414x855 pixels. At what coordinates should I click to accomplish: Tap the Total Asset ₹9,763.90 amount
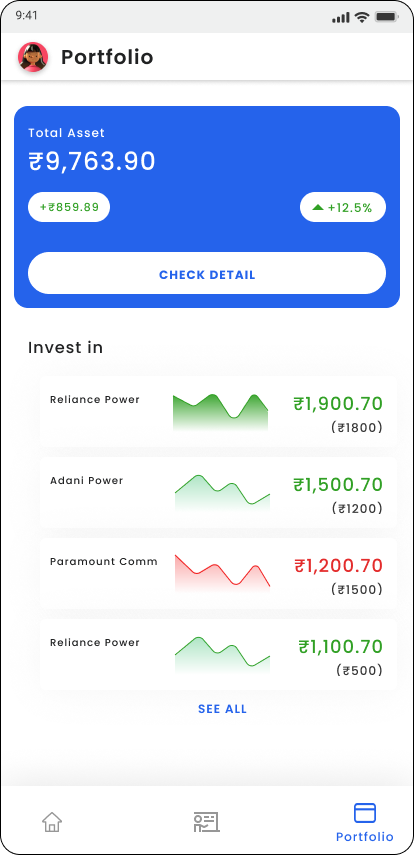coord(92,161)
